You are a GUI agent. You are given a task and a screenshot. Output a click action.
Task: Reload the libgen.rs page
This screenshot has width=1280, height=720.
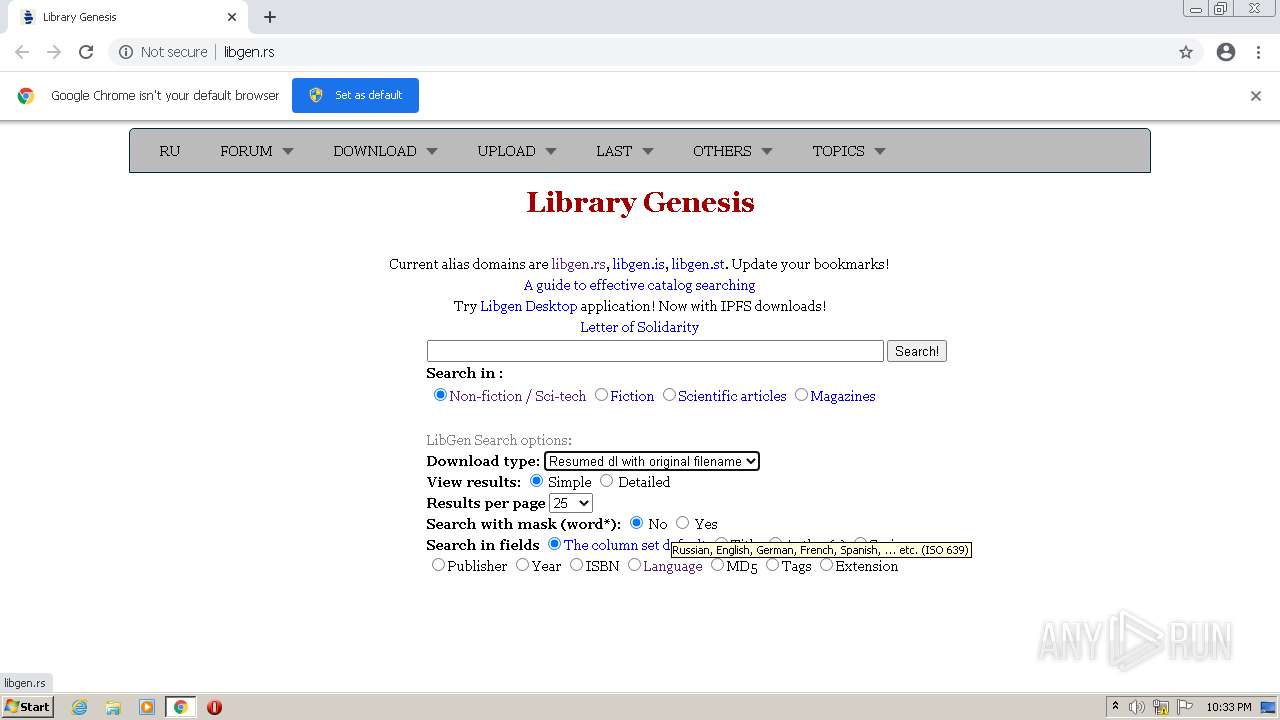pyautogui.click(x=86, y=52)
